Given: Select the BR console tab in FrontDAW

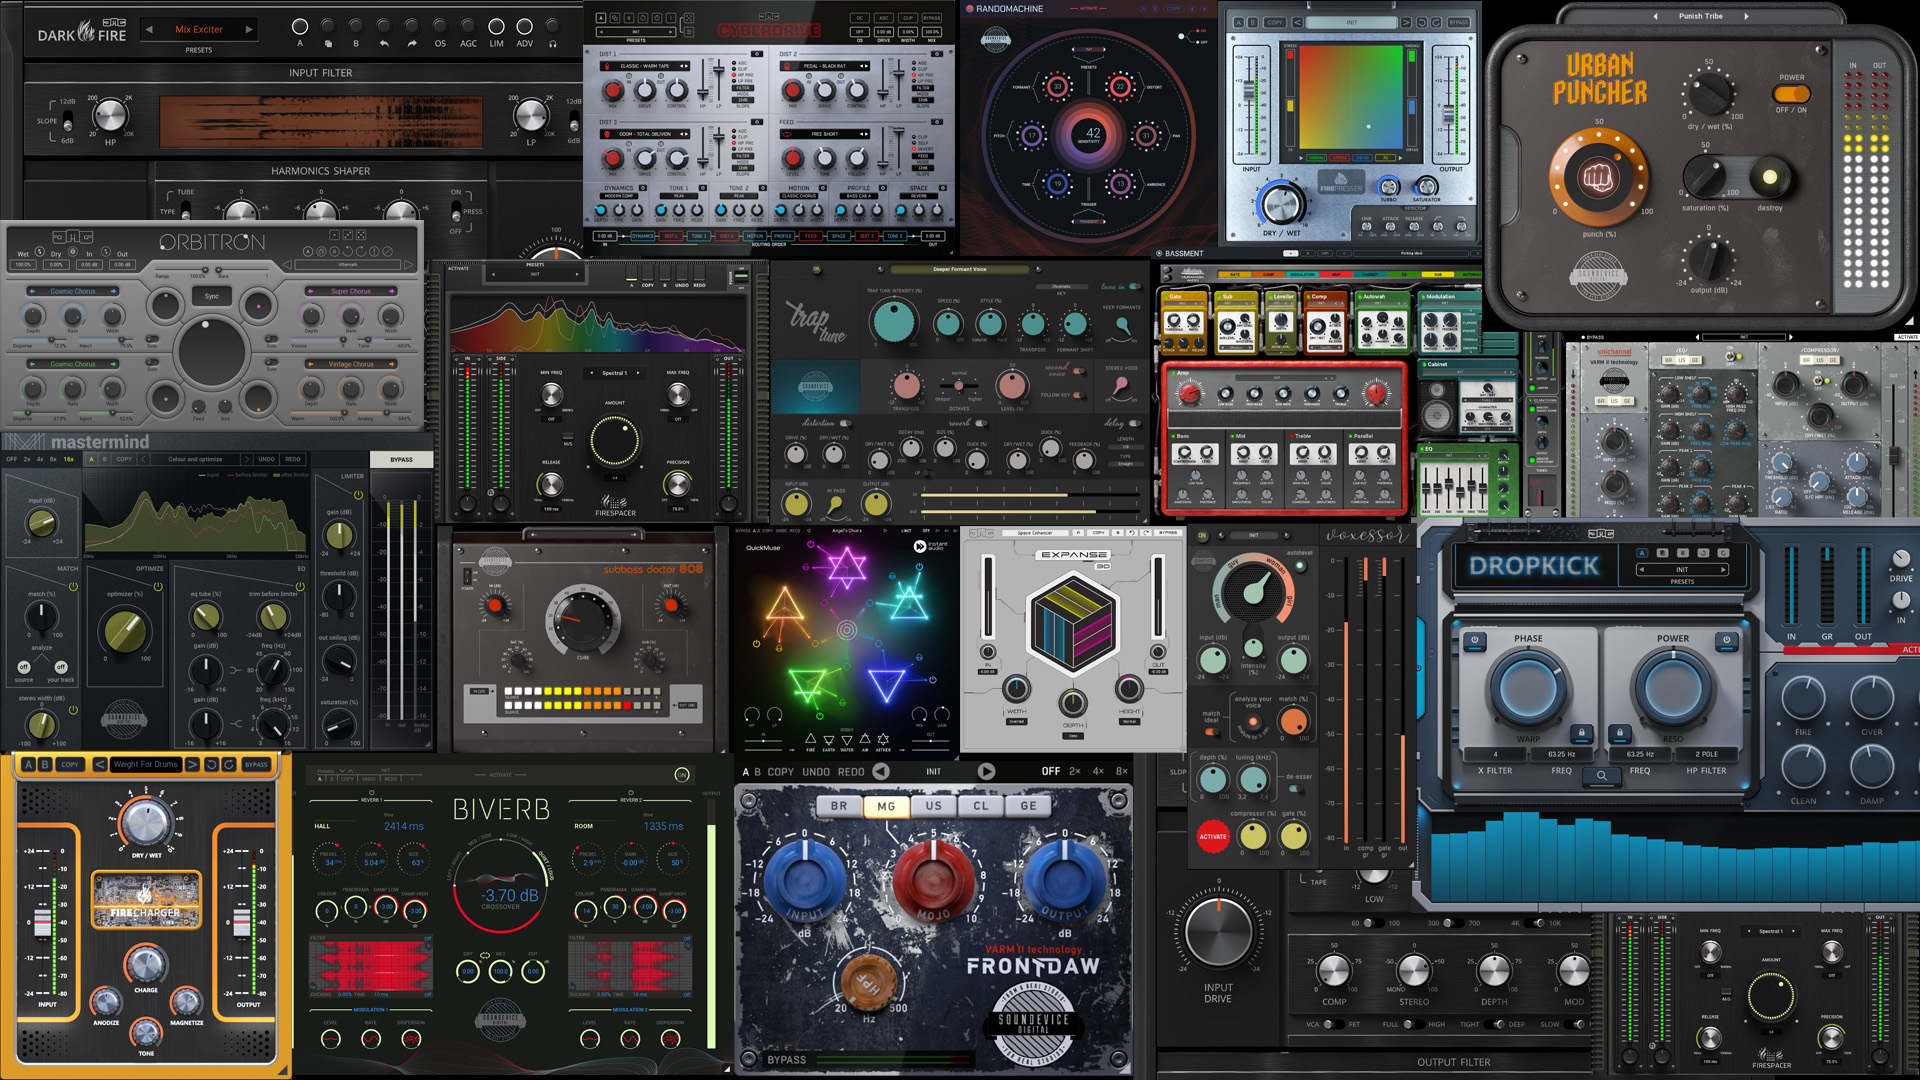Looking at the screenshot, I should 839,806.
